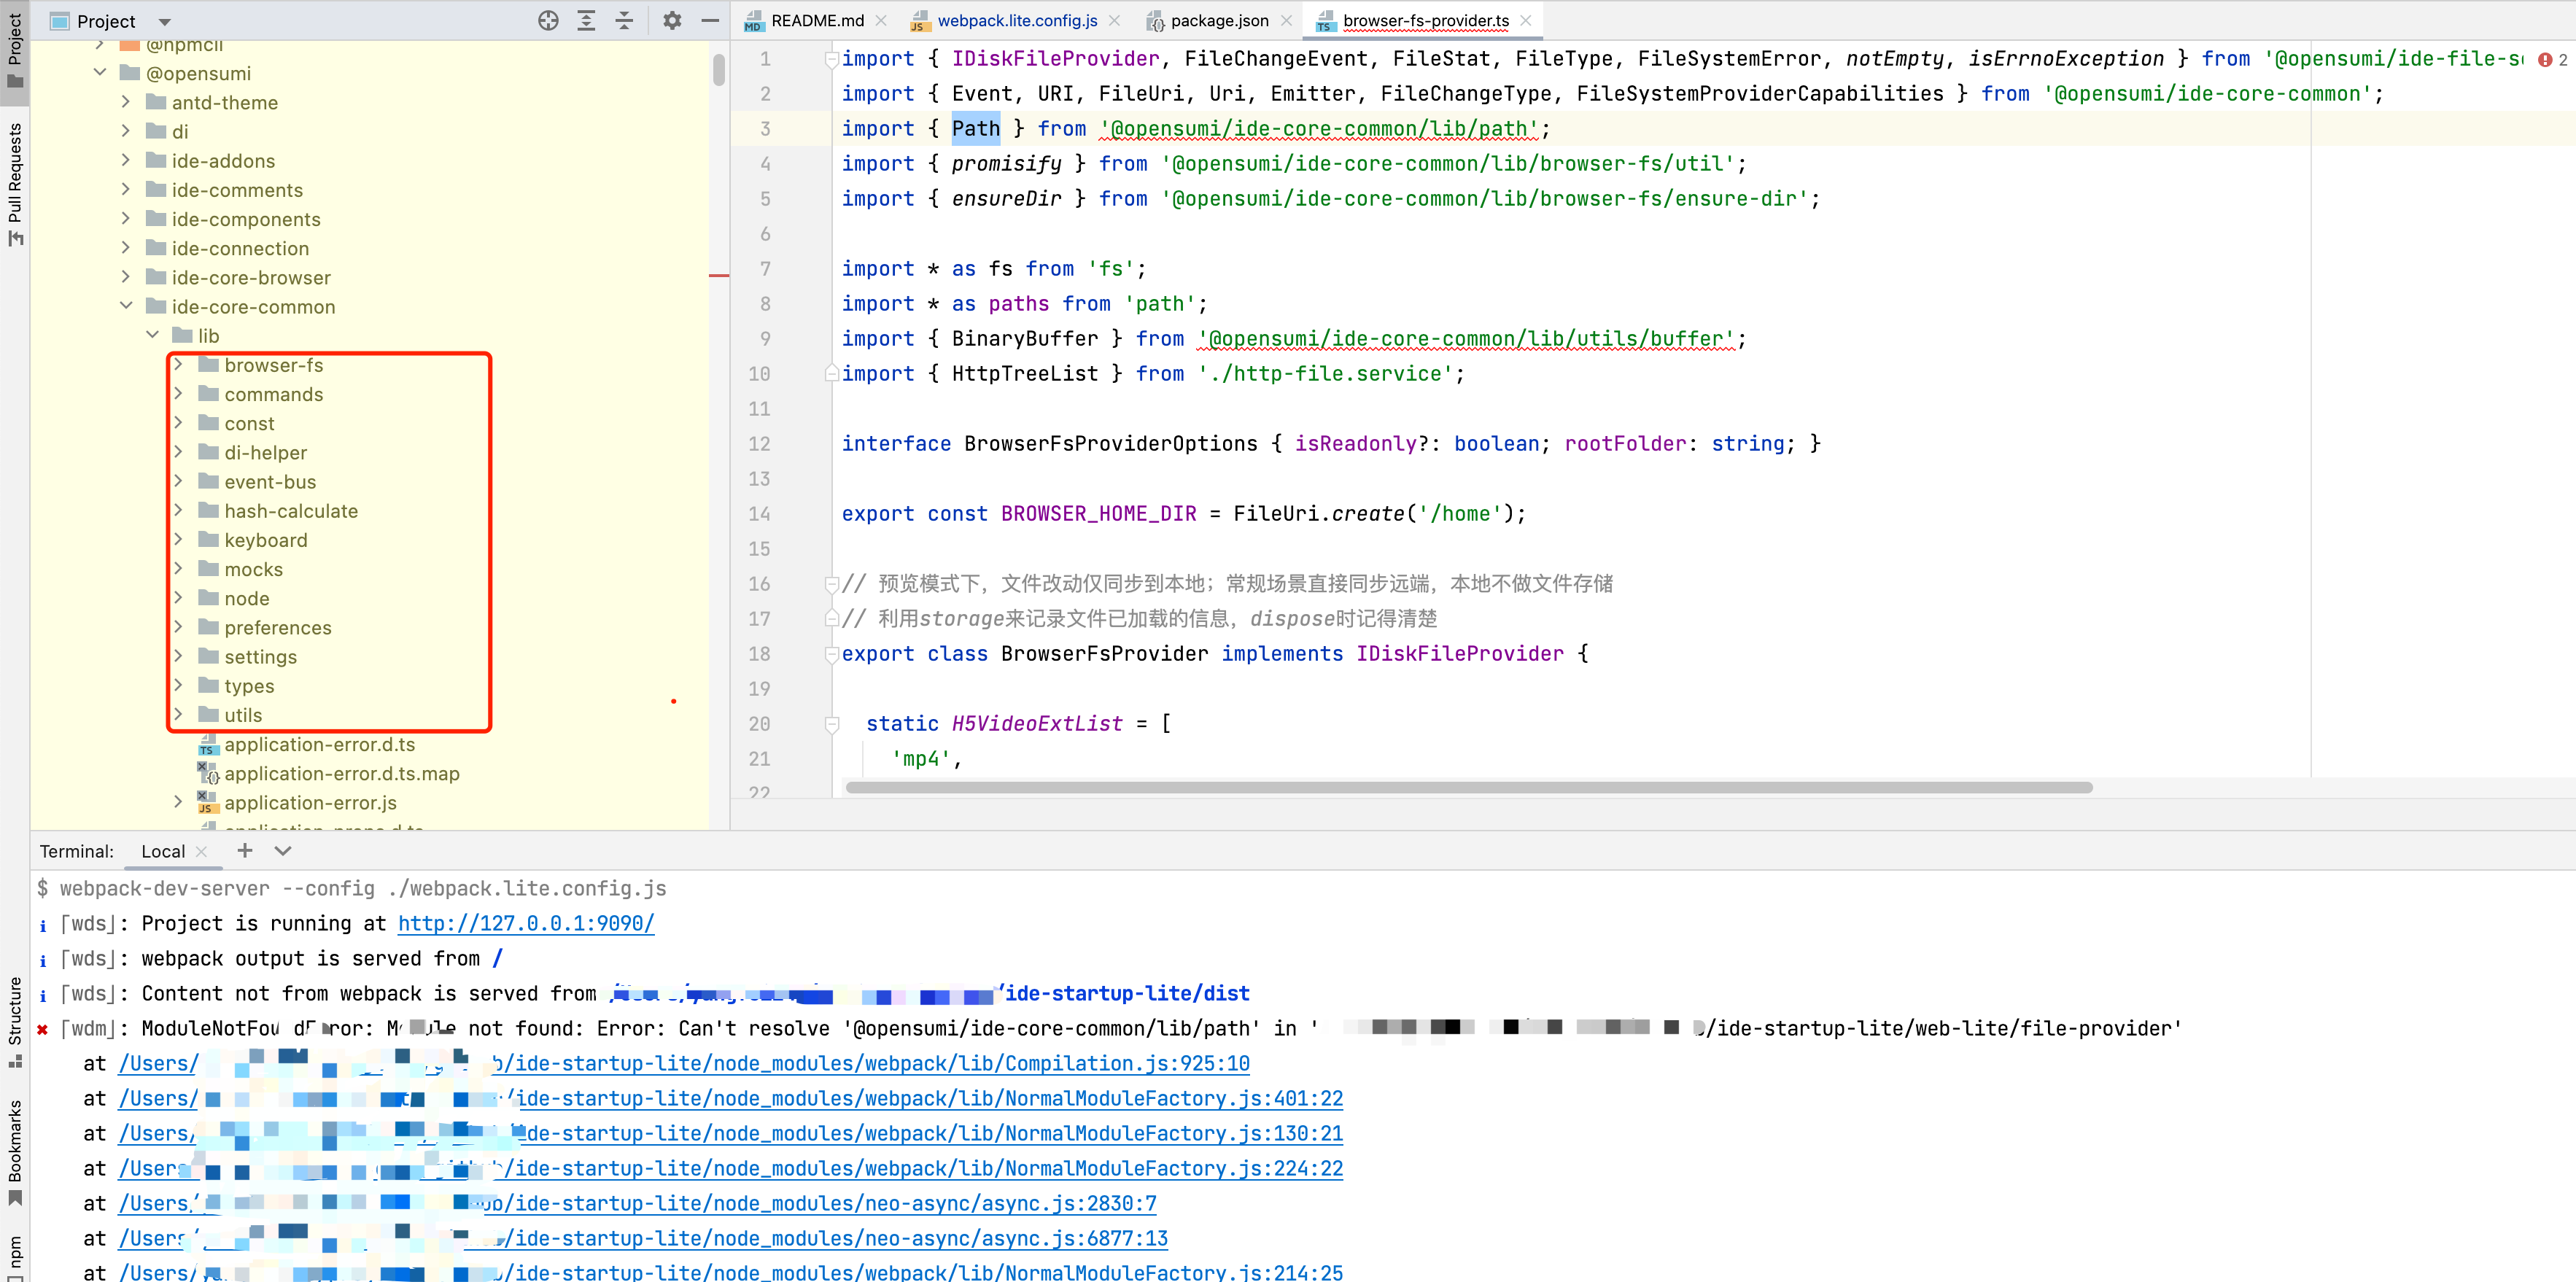Collapse the ide-core-common folder
Image resolution: width=2576 pixels, height=1282 pixels.
click(126, 306)
